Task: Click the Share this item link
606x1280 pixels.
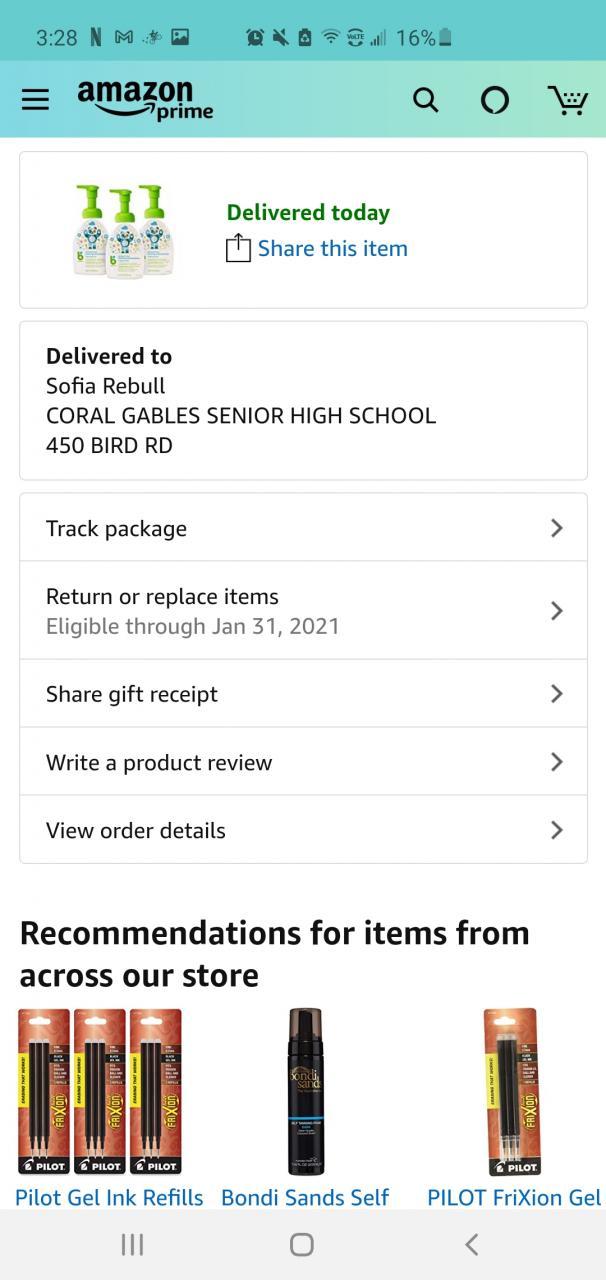Action: tap(332, 248)
